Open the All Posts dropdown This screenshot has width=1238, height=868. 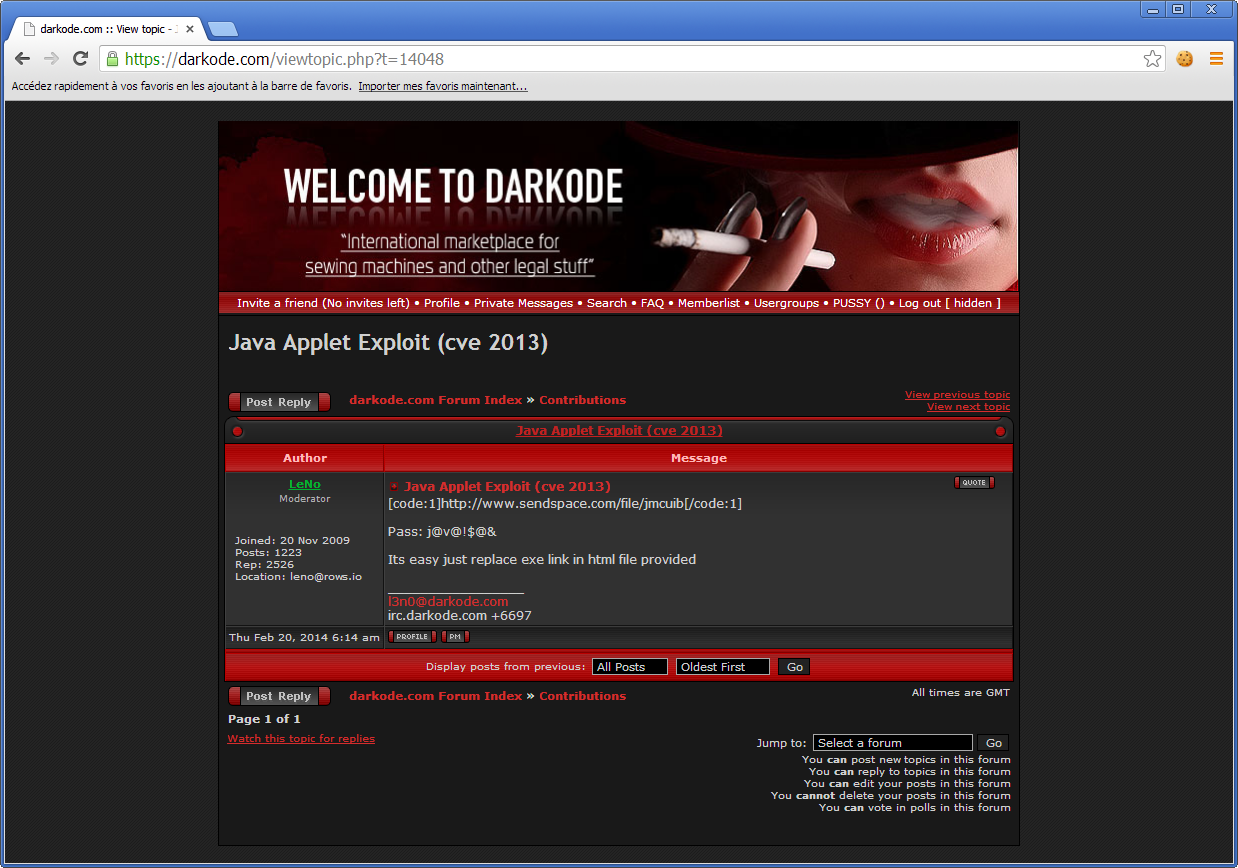(x=629, y=667)
